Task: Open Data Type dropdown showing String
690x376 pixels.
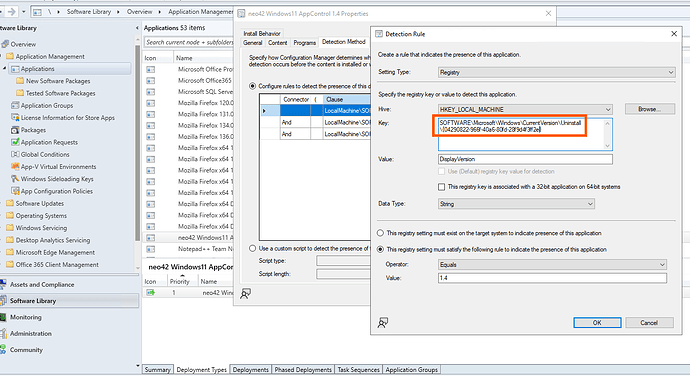Action: [516, 204]
